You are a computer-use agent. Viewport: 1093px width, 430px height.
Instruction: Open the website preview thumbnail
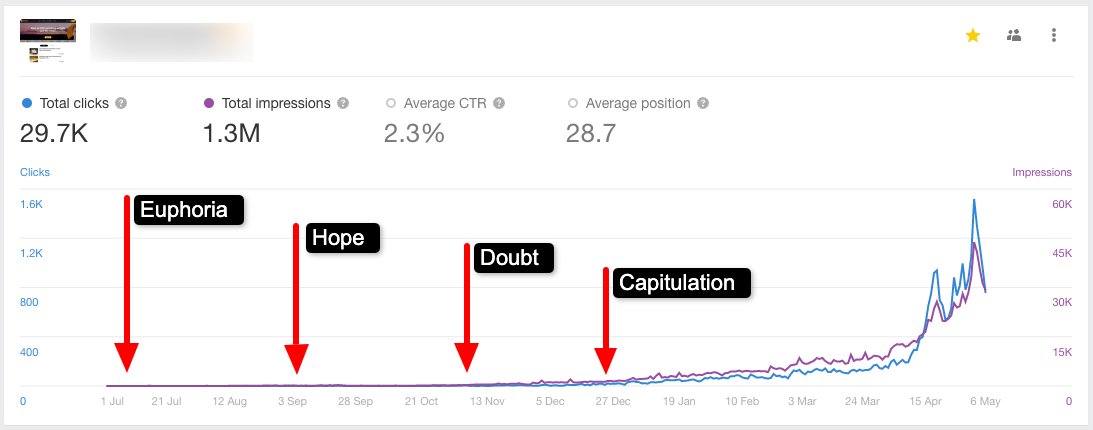pos(48,41)
